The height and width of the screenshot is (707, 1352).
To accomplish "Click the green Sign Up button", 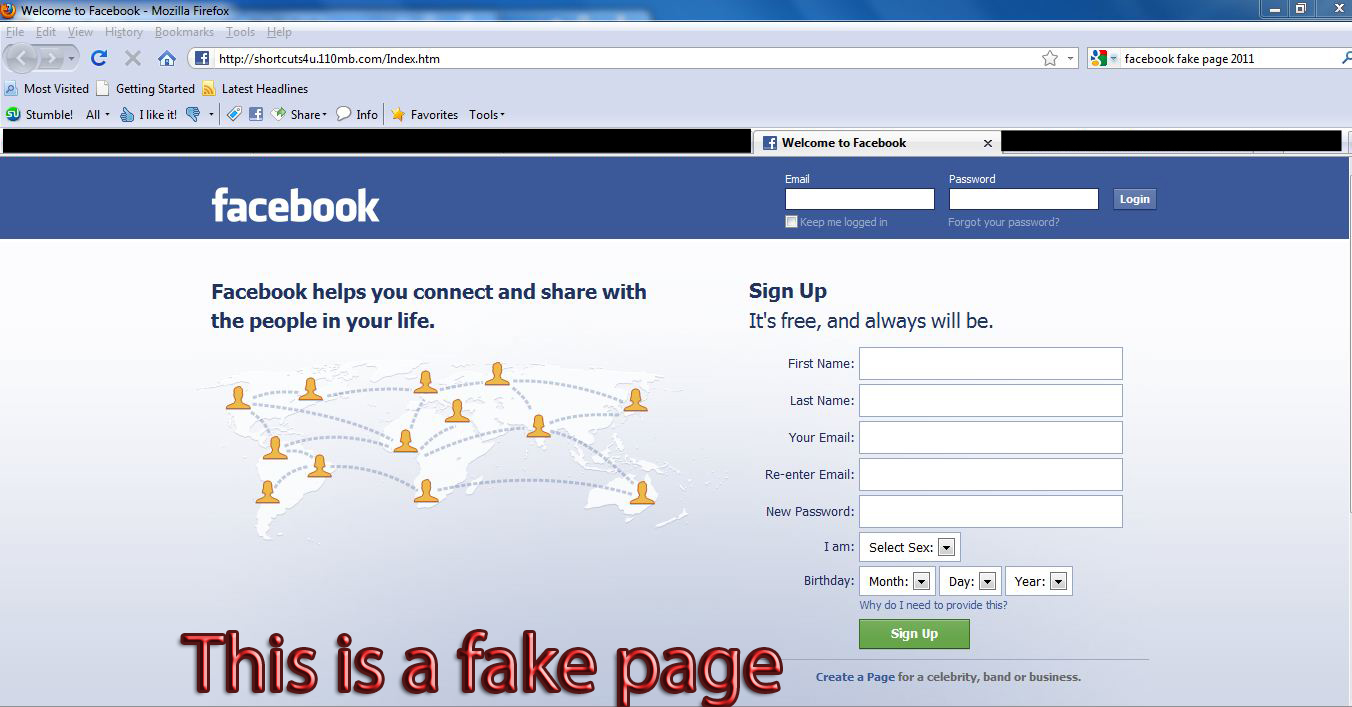I will [914, 634].
